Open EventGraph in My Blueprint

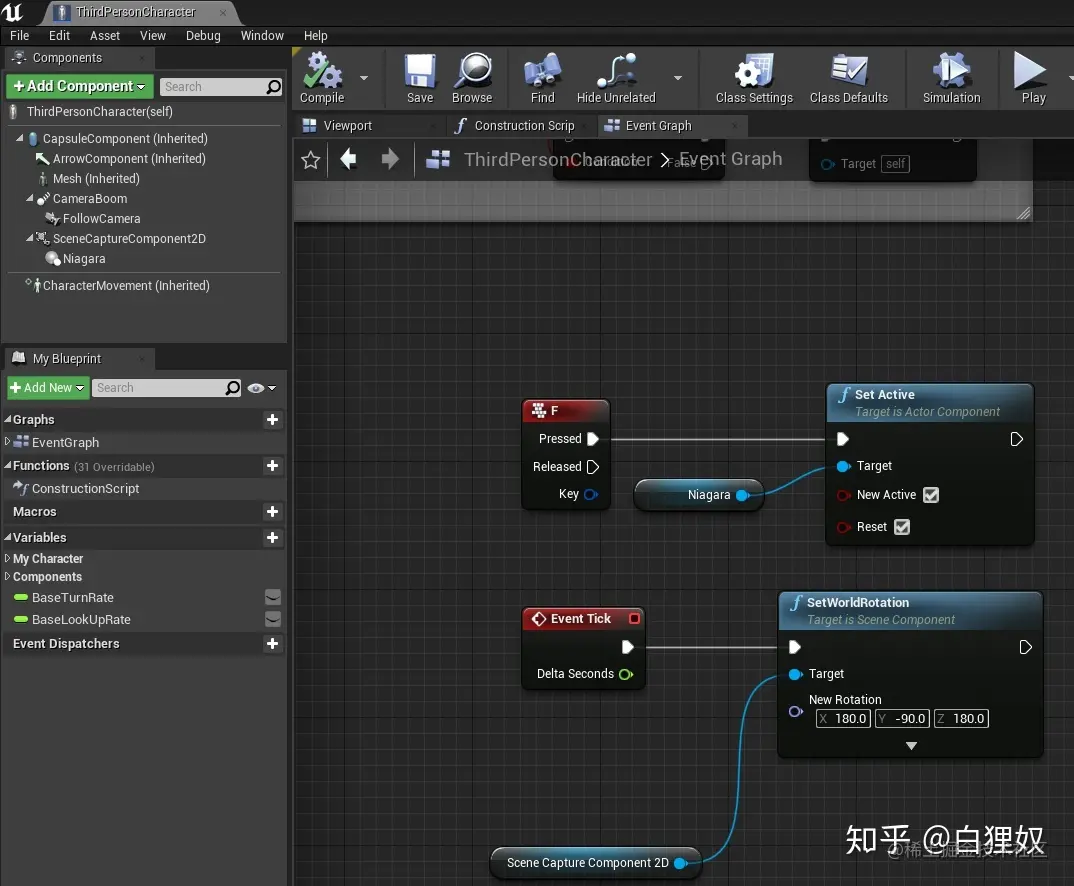65,442
